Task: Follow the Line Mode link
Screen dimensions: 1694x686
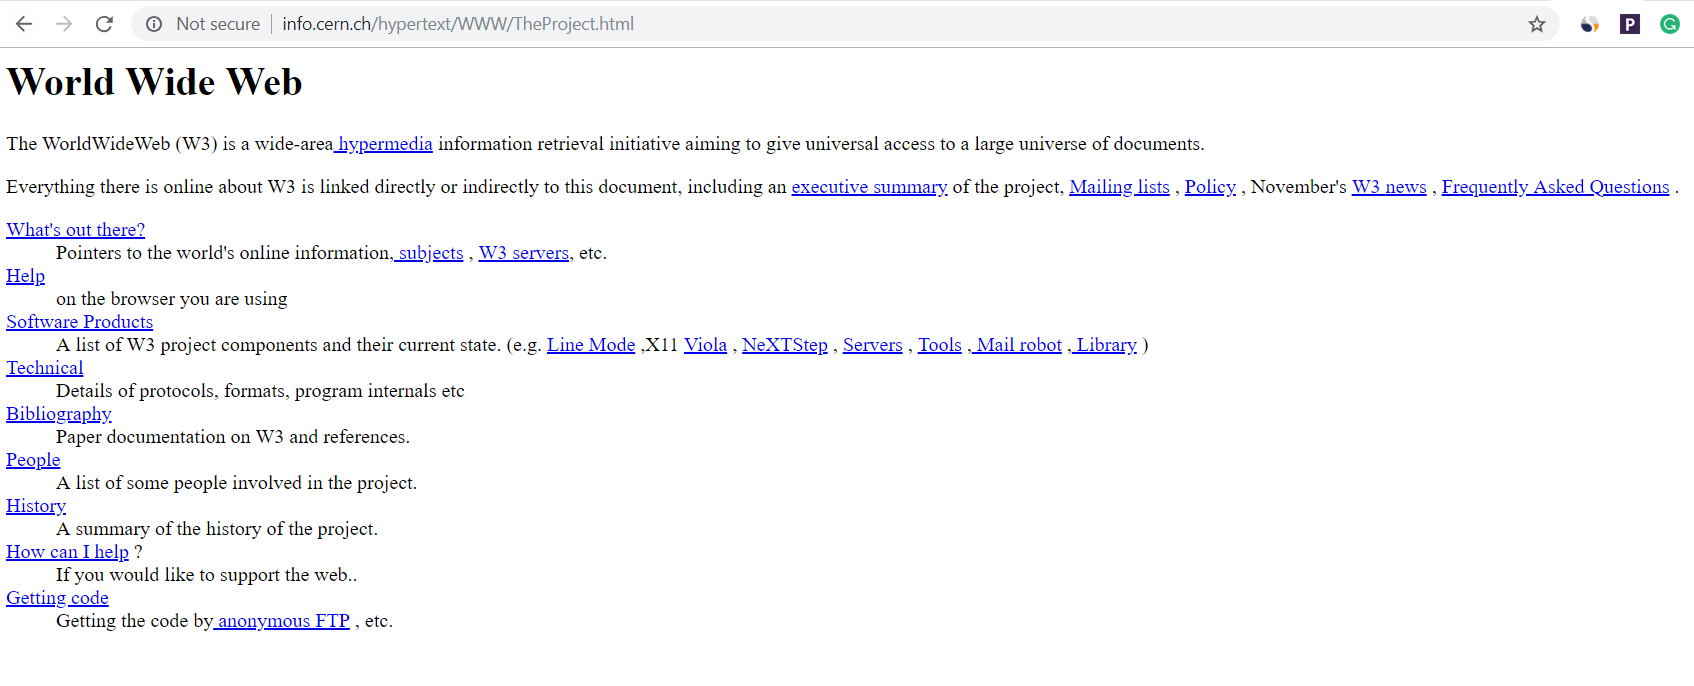Action: [591, 345]
